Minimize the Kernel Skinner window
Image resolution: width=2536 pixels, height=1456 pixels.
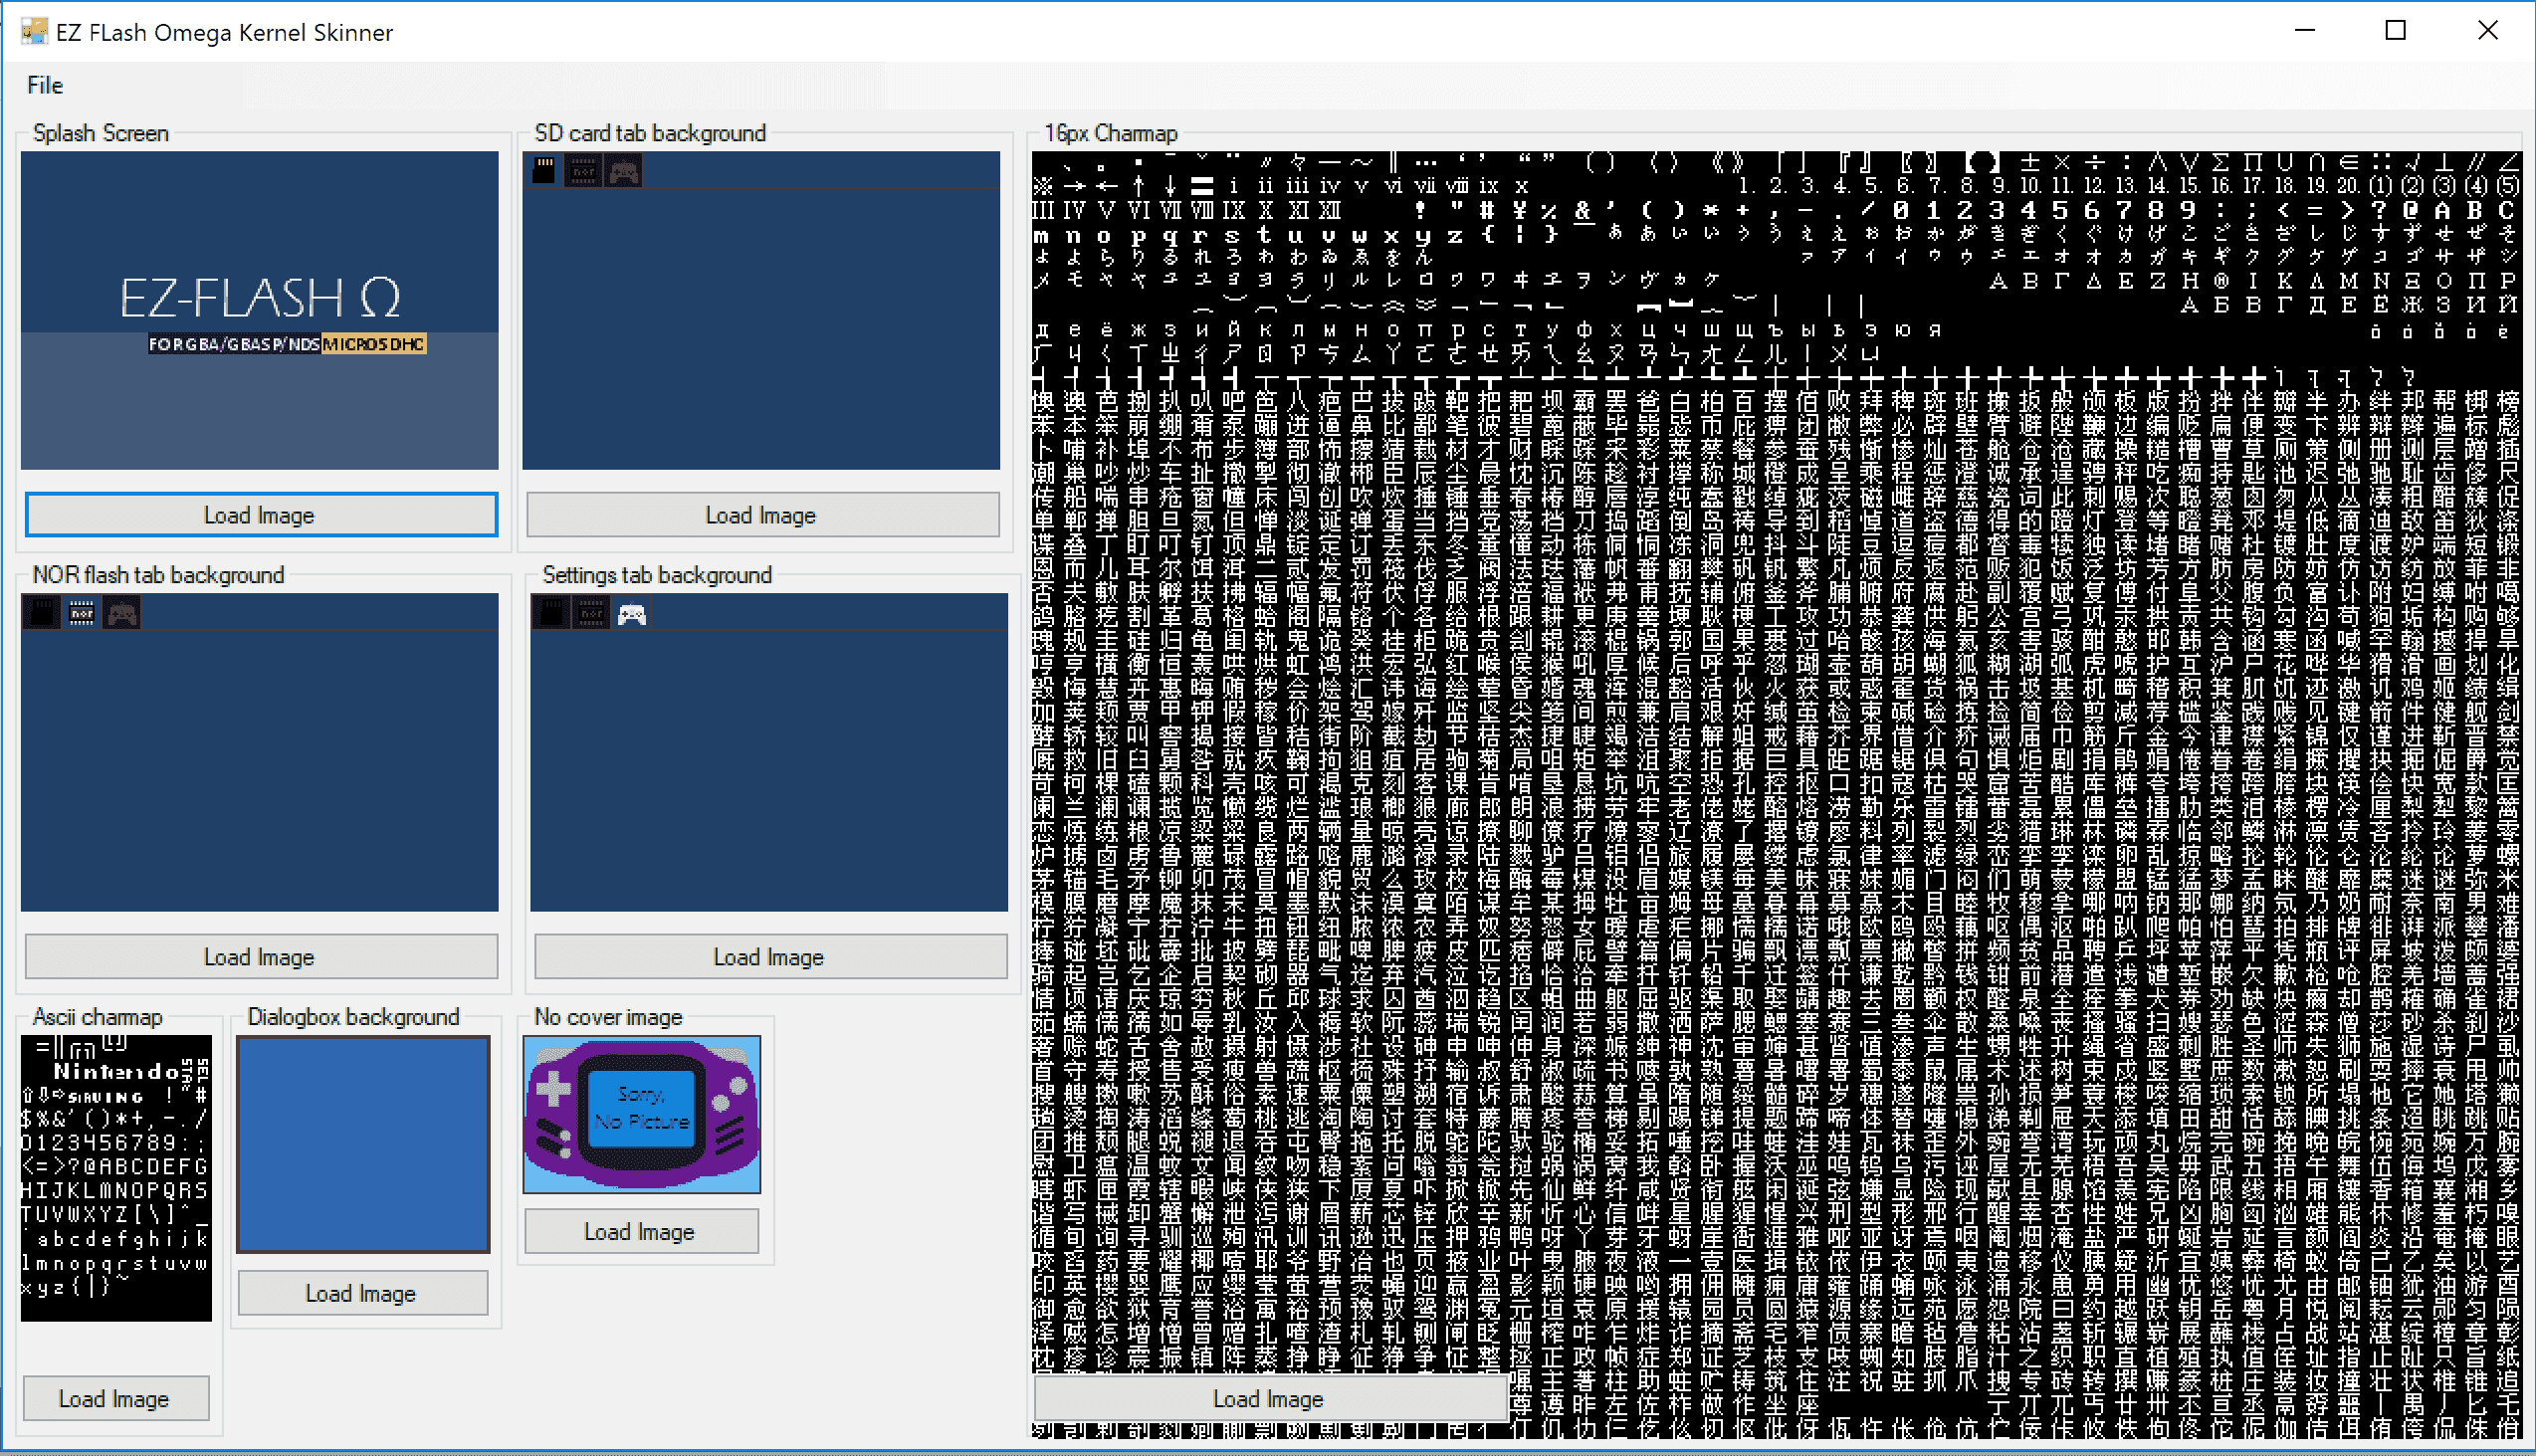(x=2305, y=31)
